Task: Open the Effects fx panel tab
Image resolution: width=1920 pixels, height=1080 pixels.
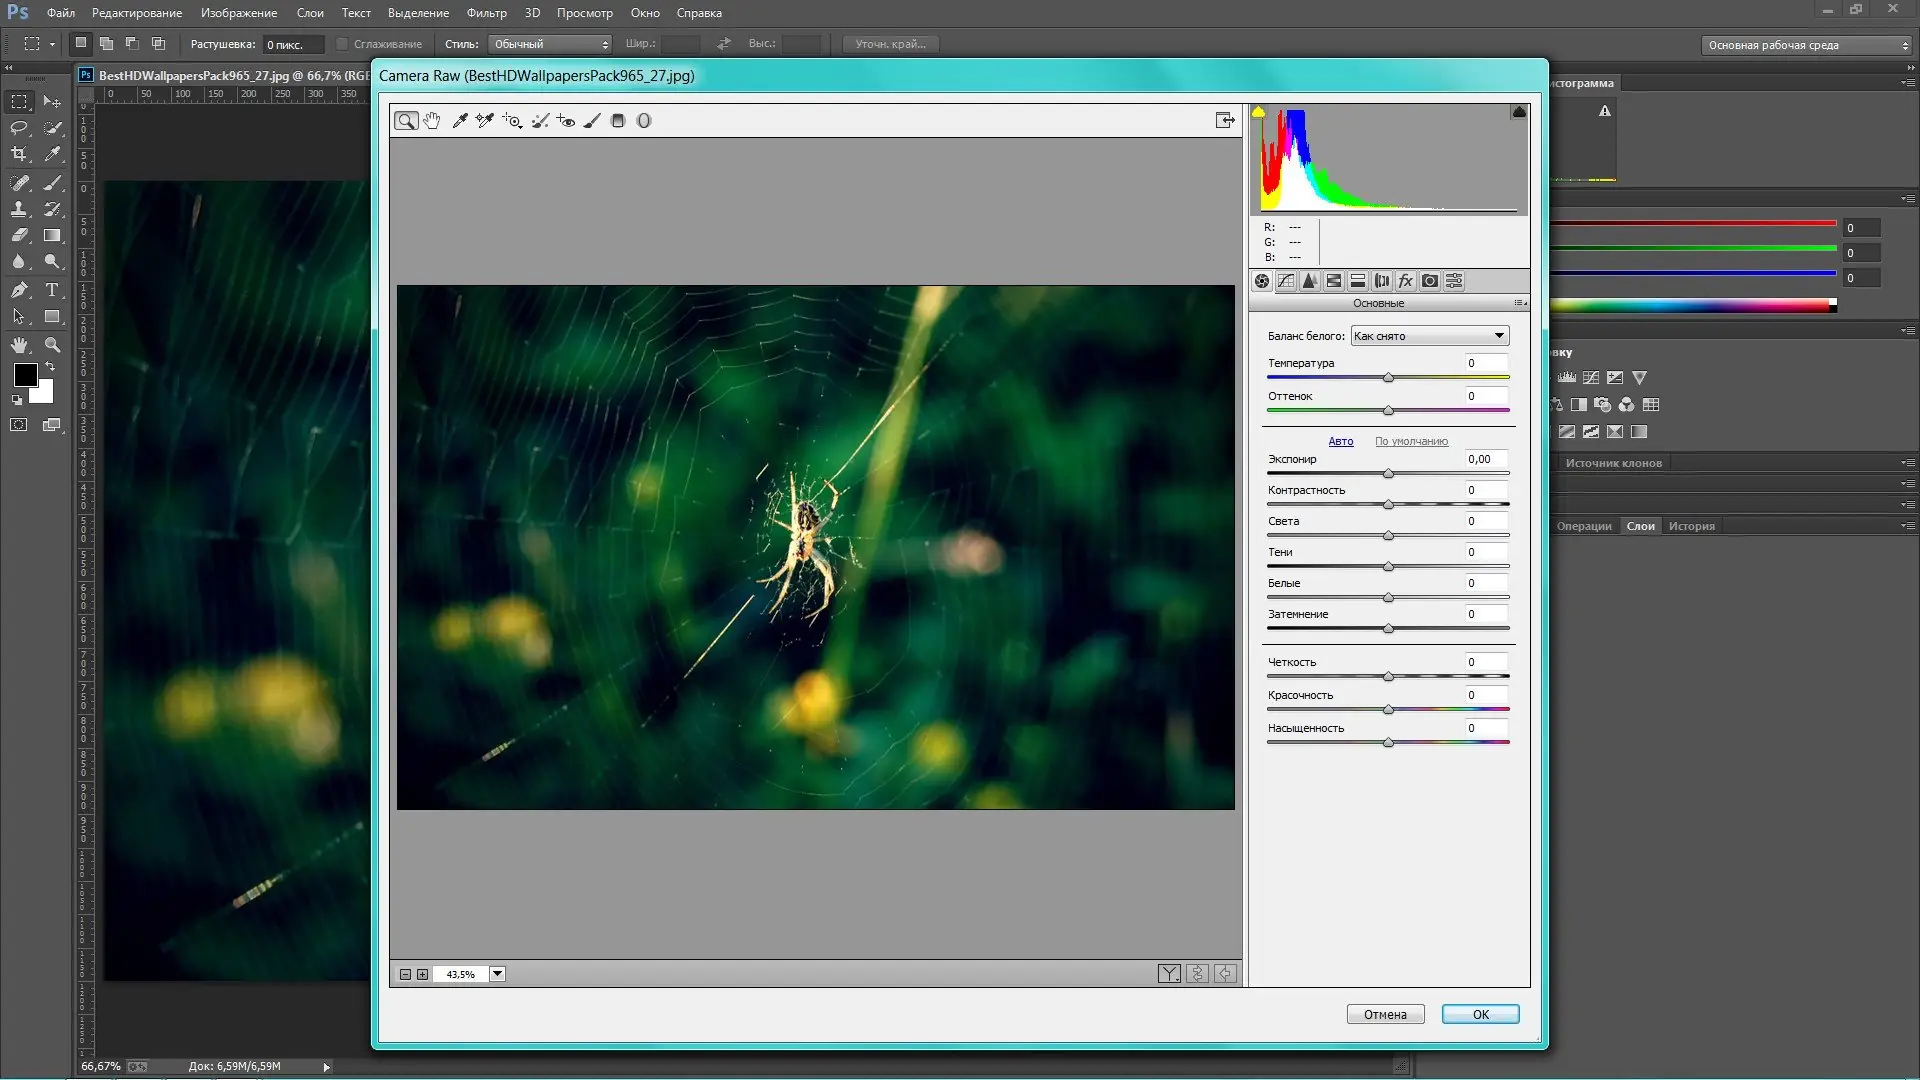Action: coord(1406,281)
